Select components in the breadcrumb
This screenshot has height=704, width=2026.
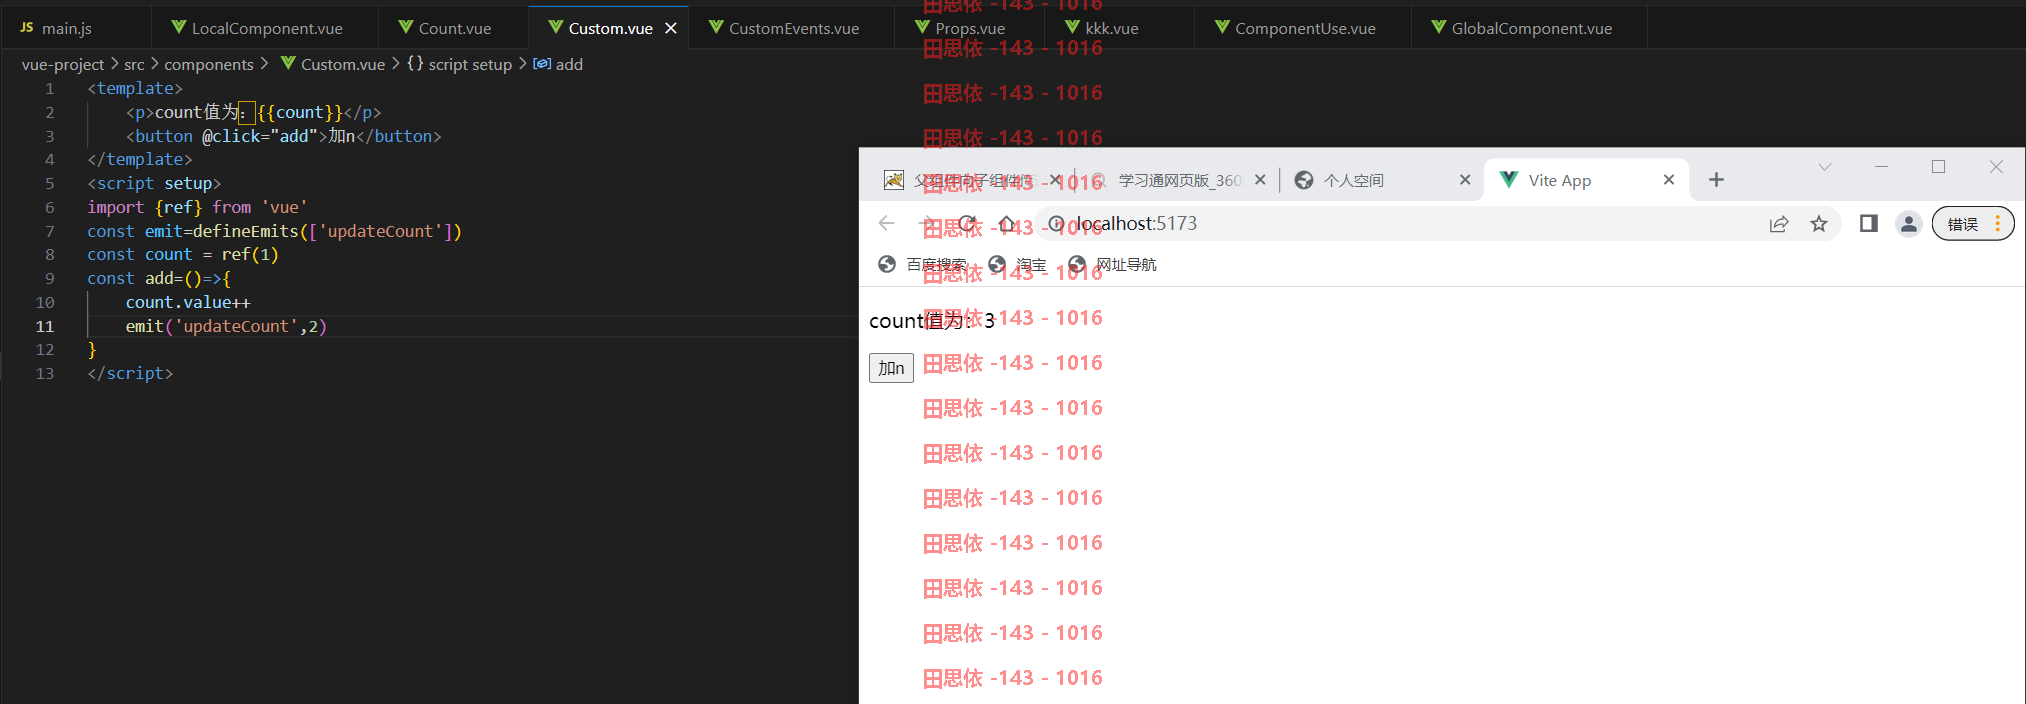pyautogui.click(x=209, y=64)
